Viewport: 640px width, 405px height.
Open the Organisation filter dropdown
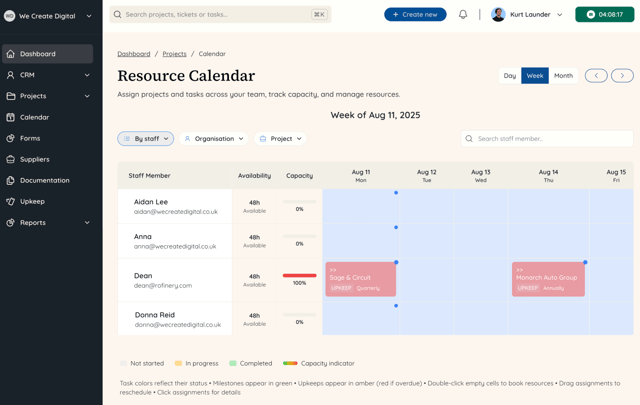click(x=213, y=139)
